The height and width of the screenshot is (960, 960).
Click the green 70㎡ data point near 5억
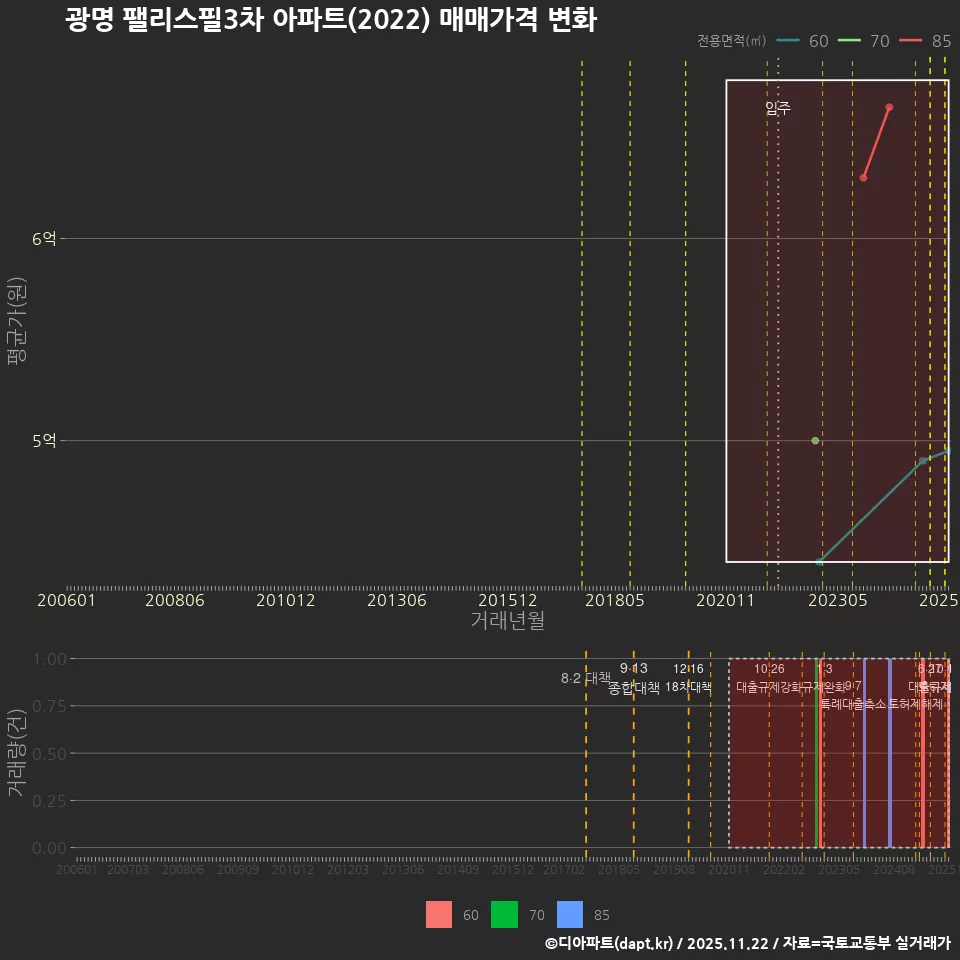[x=816, y=439]
